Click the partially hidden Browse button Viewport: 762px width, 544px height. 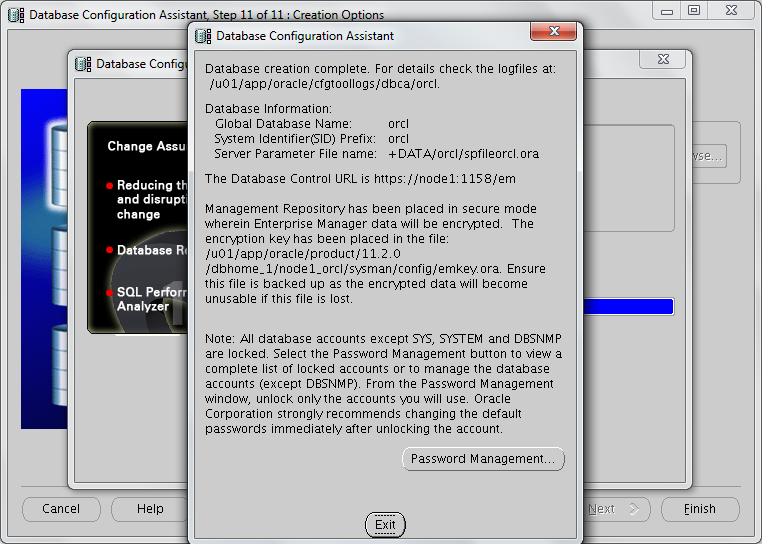click(709, 156)
